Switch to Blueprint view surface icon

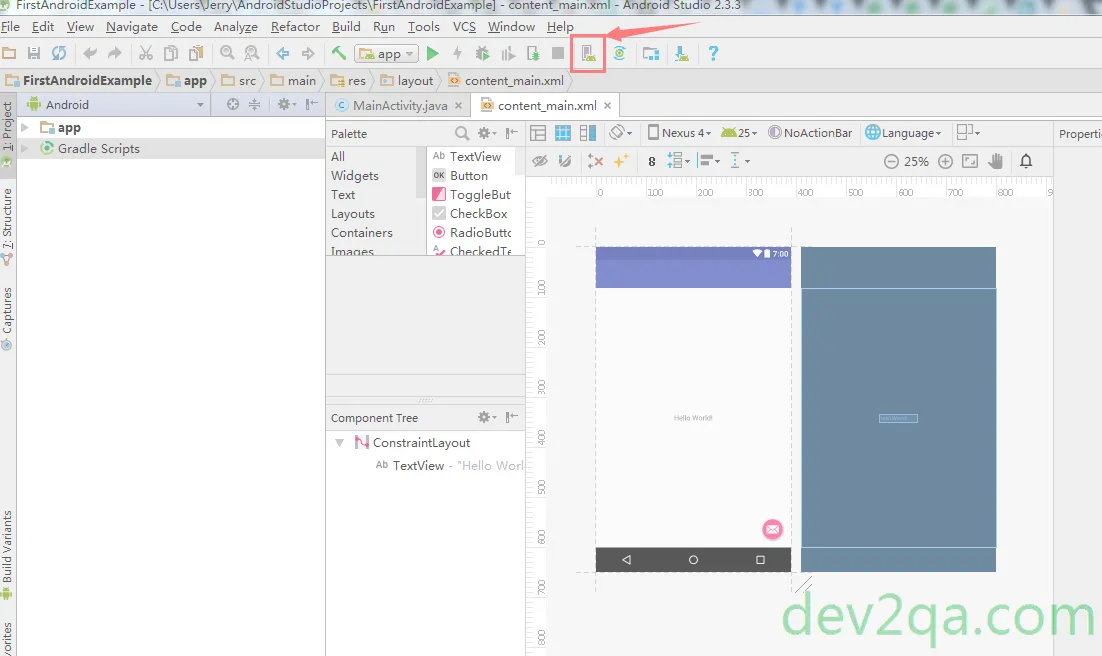(563, 133)
